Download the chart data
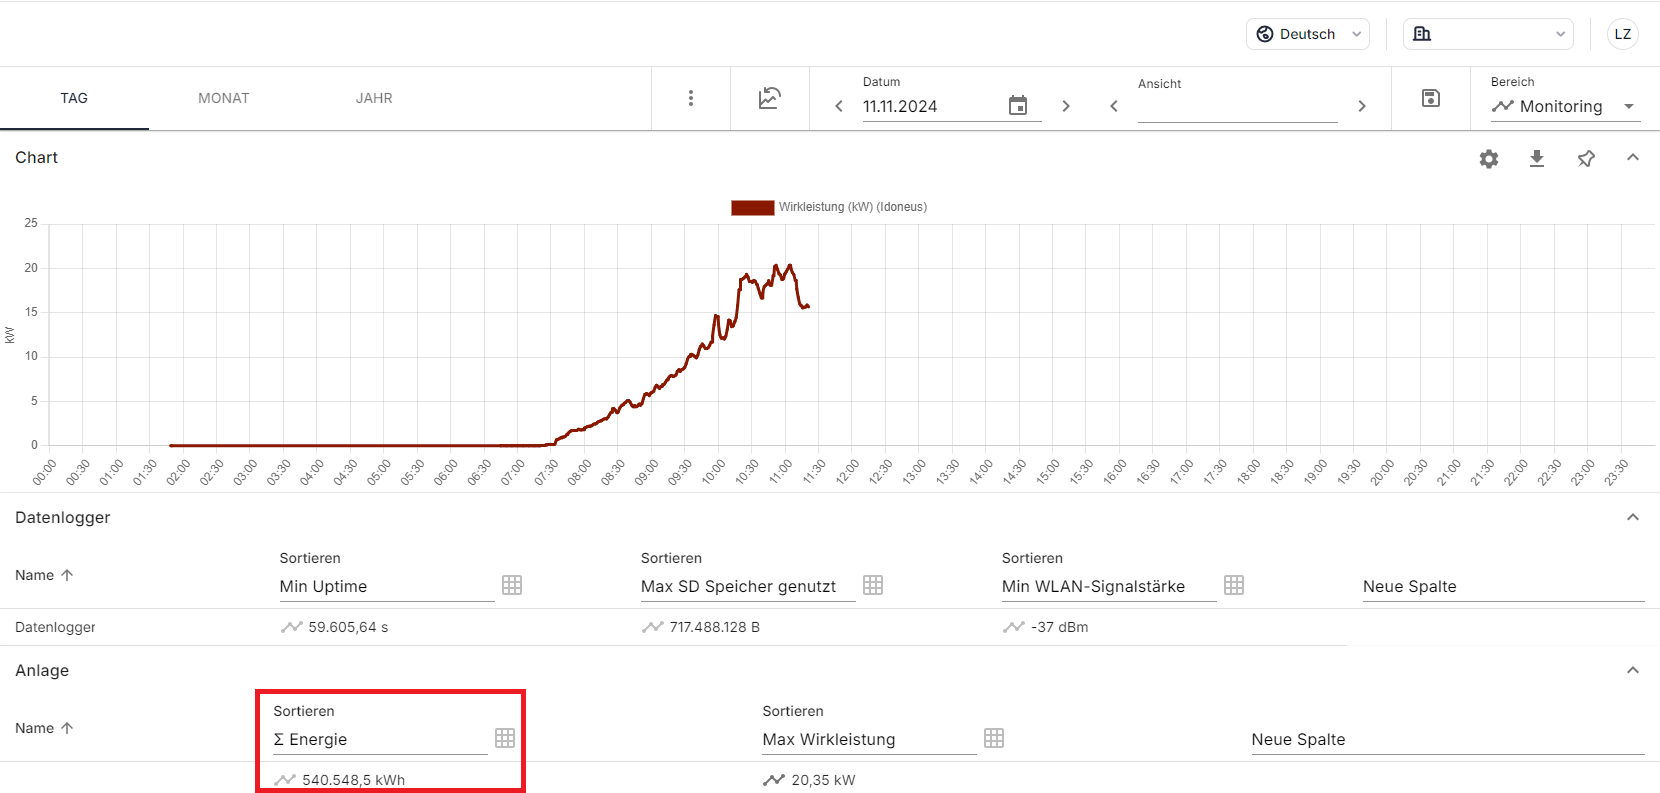The height and width of the screenshot is (793, 1660). coord(1537,159)
